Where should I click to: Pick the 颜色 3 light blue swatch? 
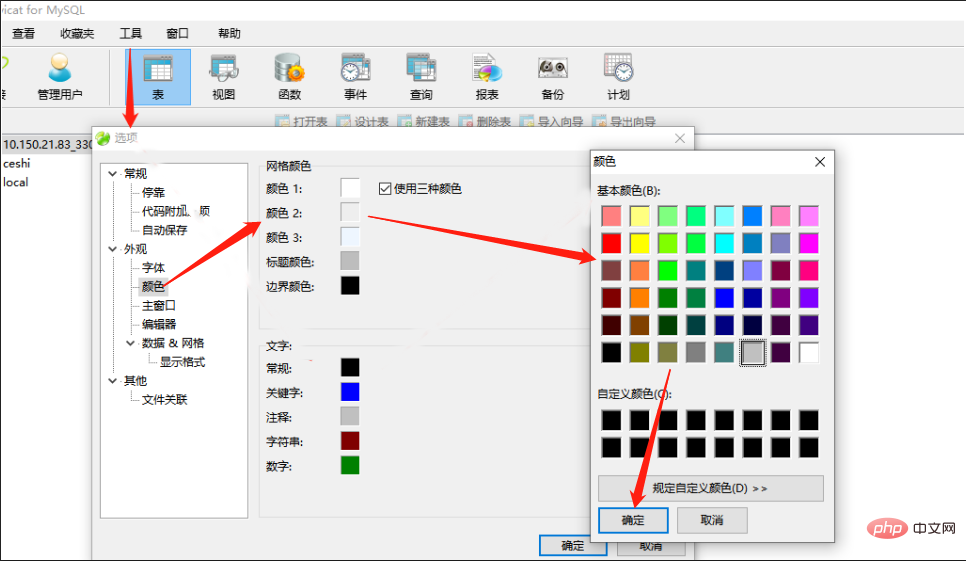click(350, 236)
